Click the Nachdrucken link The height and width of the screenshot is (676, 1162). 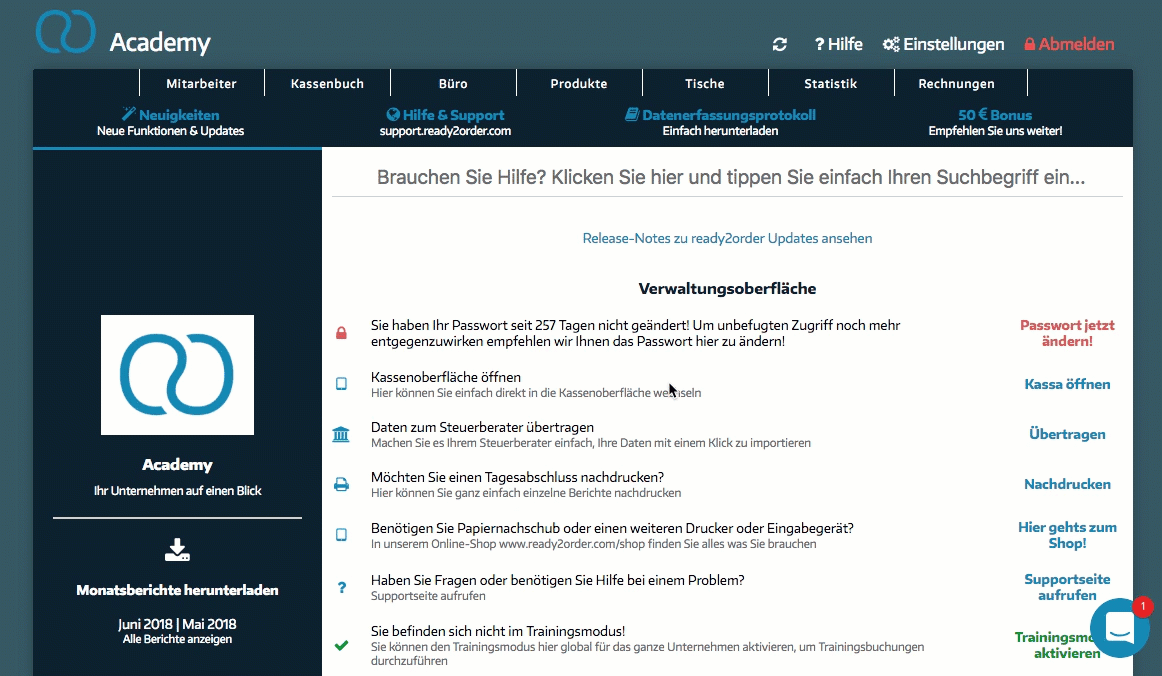coord(1067,484)
